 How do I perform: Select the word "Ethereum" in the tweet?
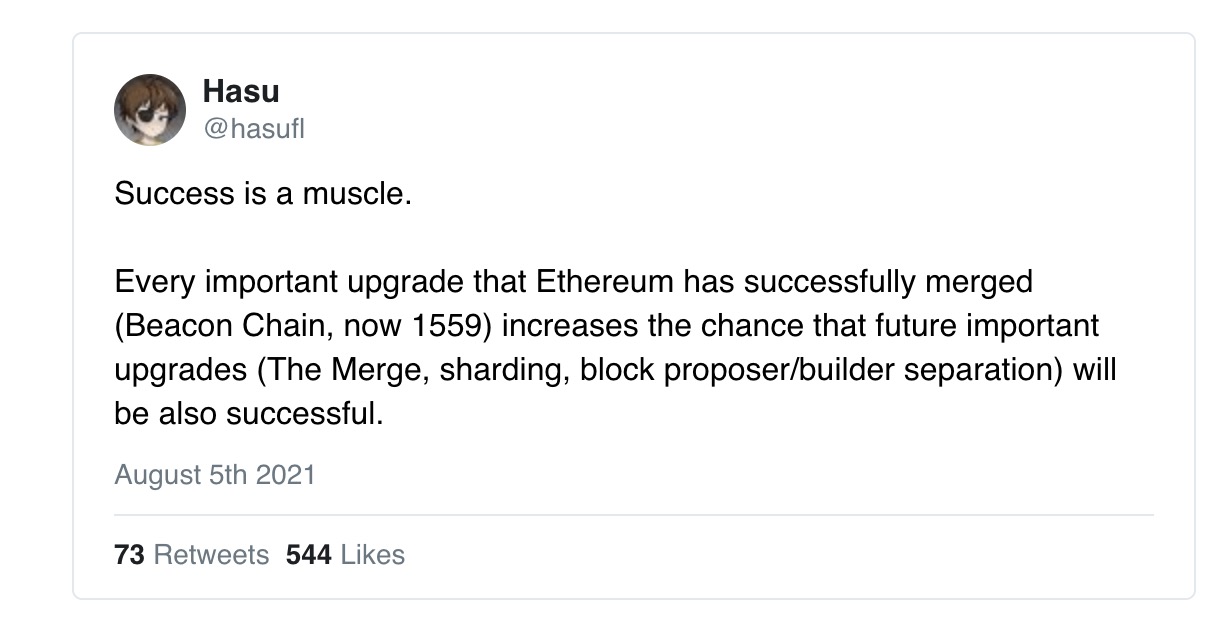[x=605, y=282]
